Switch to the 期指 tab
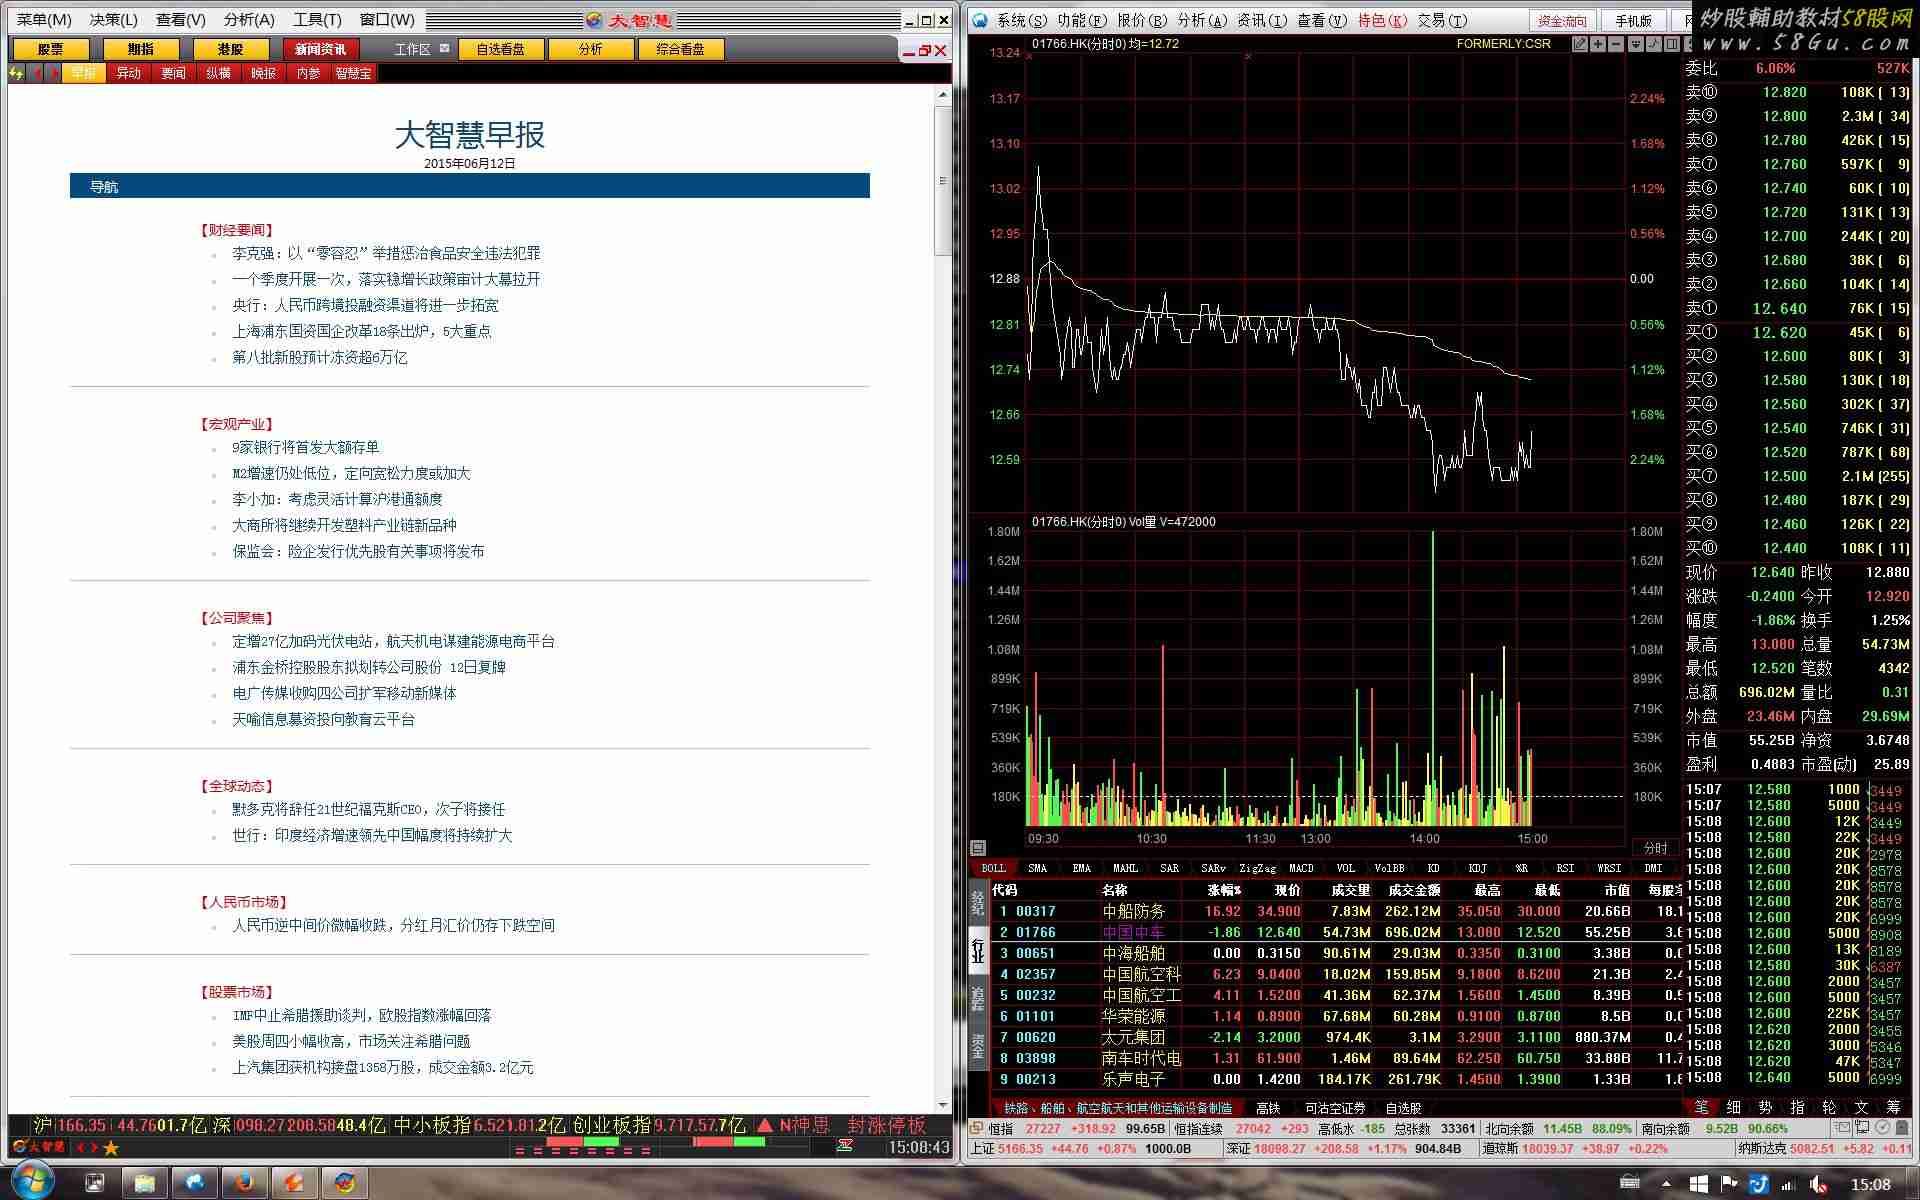This screenshot has height=1200, width=1920. coord(141,49)
